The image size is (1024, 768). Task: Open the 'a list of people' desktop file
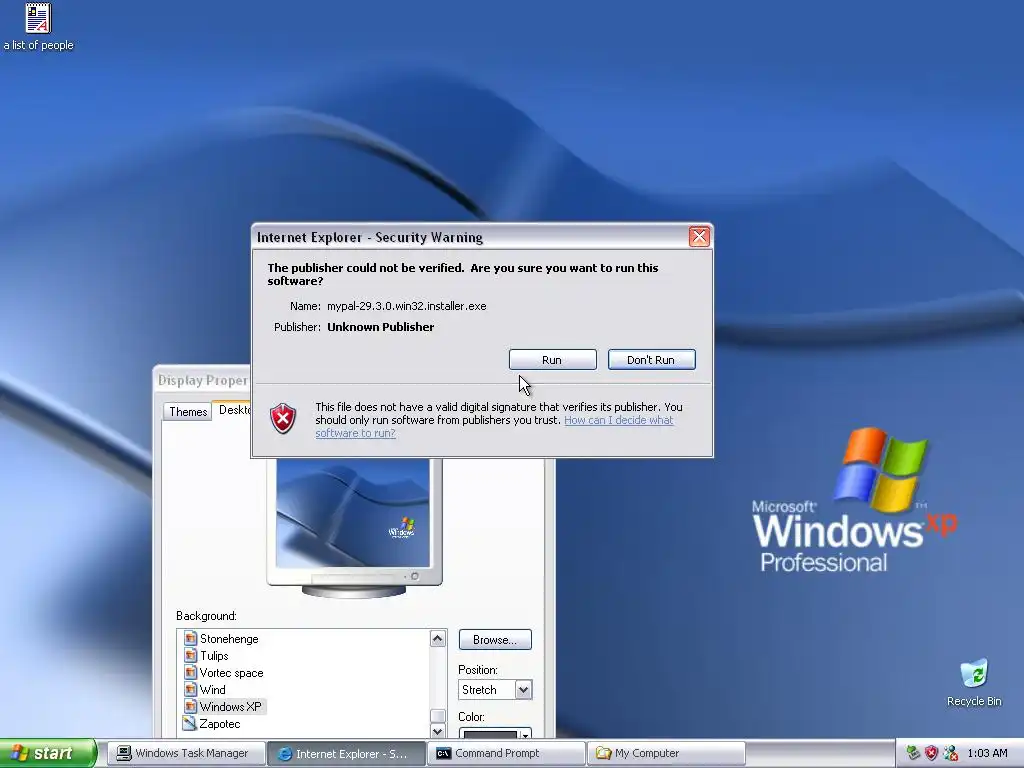point(39,27)
